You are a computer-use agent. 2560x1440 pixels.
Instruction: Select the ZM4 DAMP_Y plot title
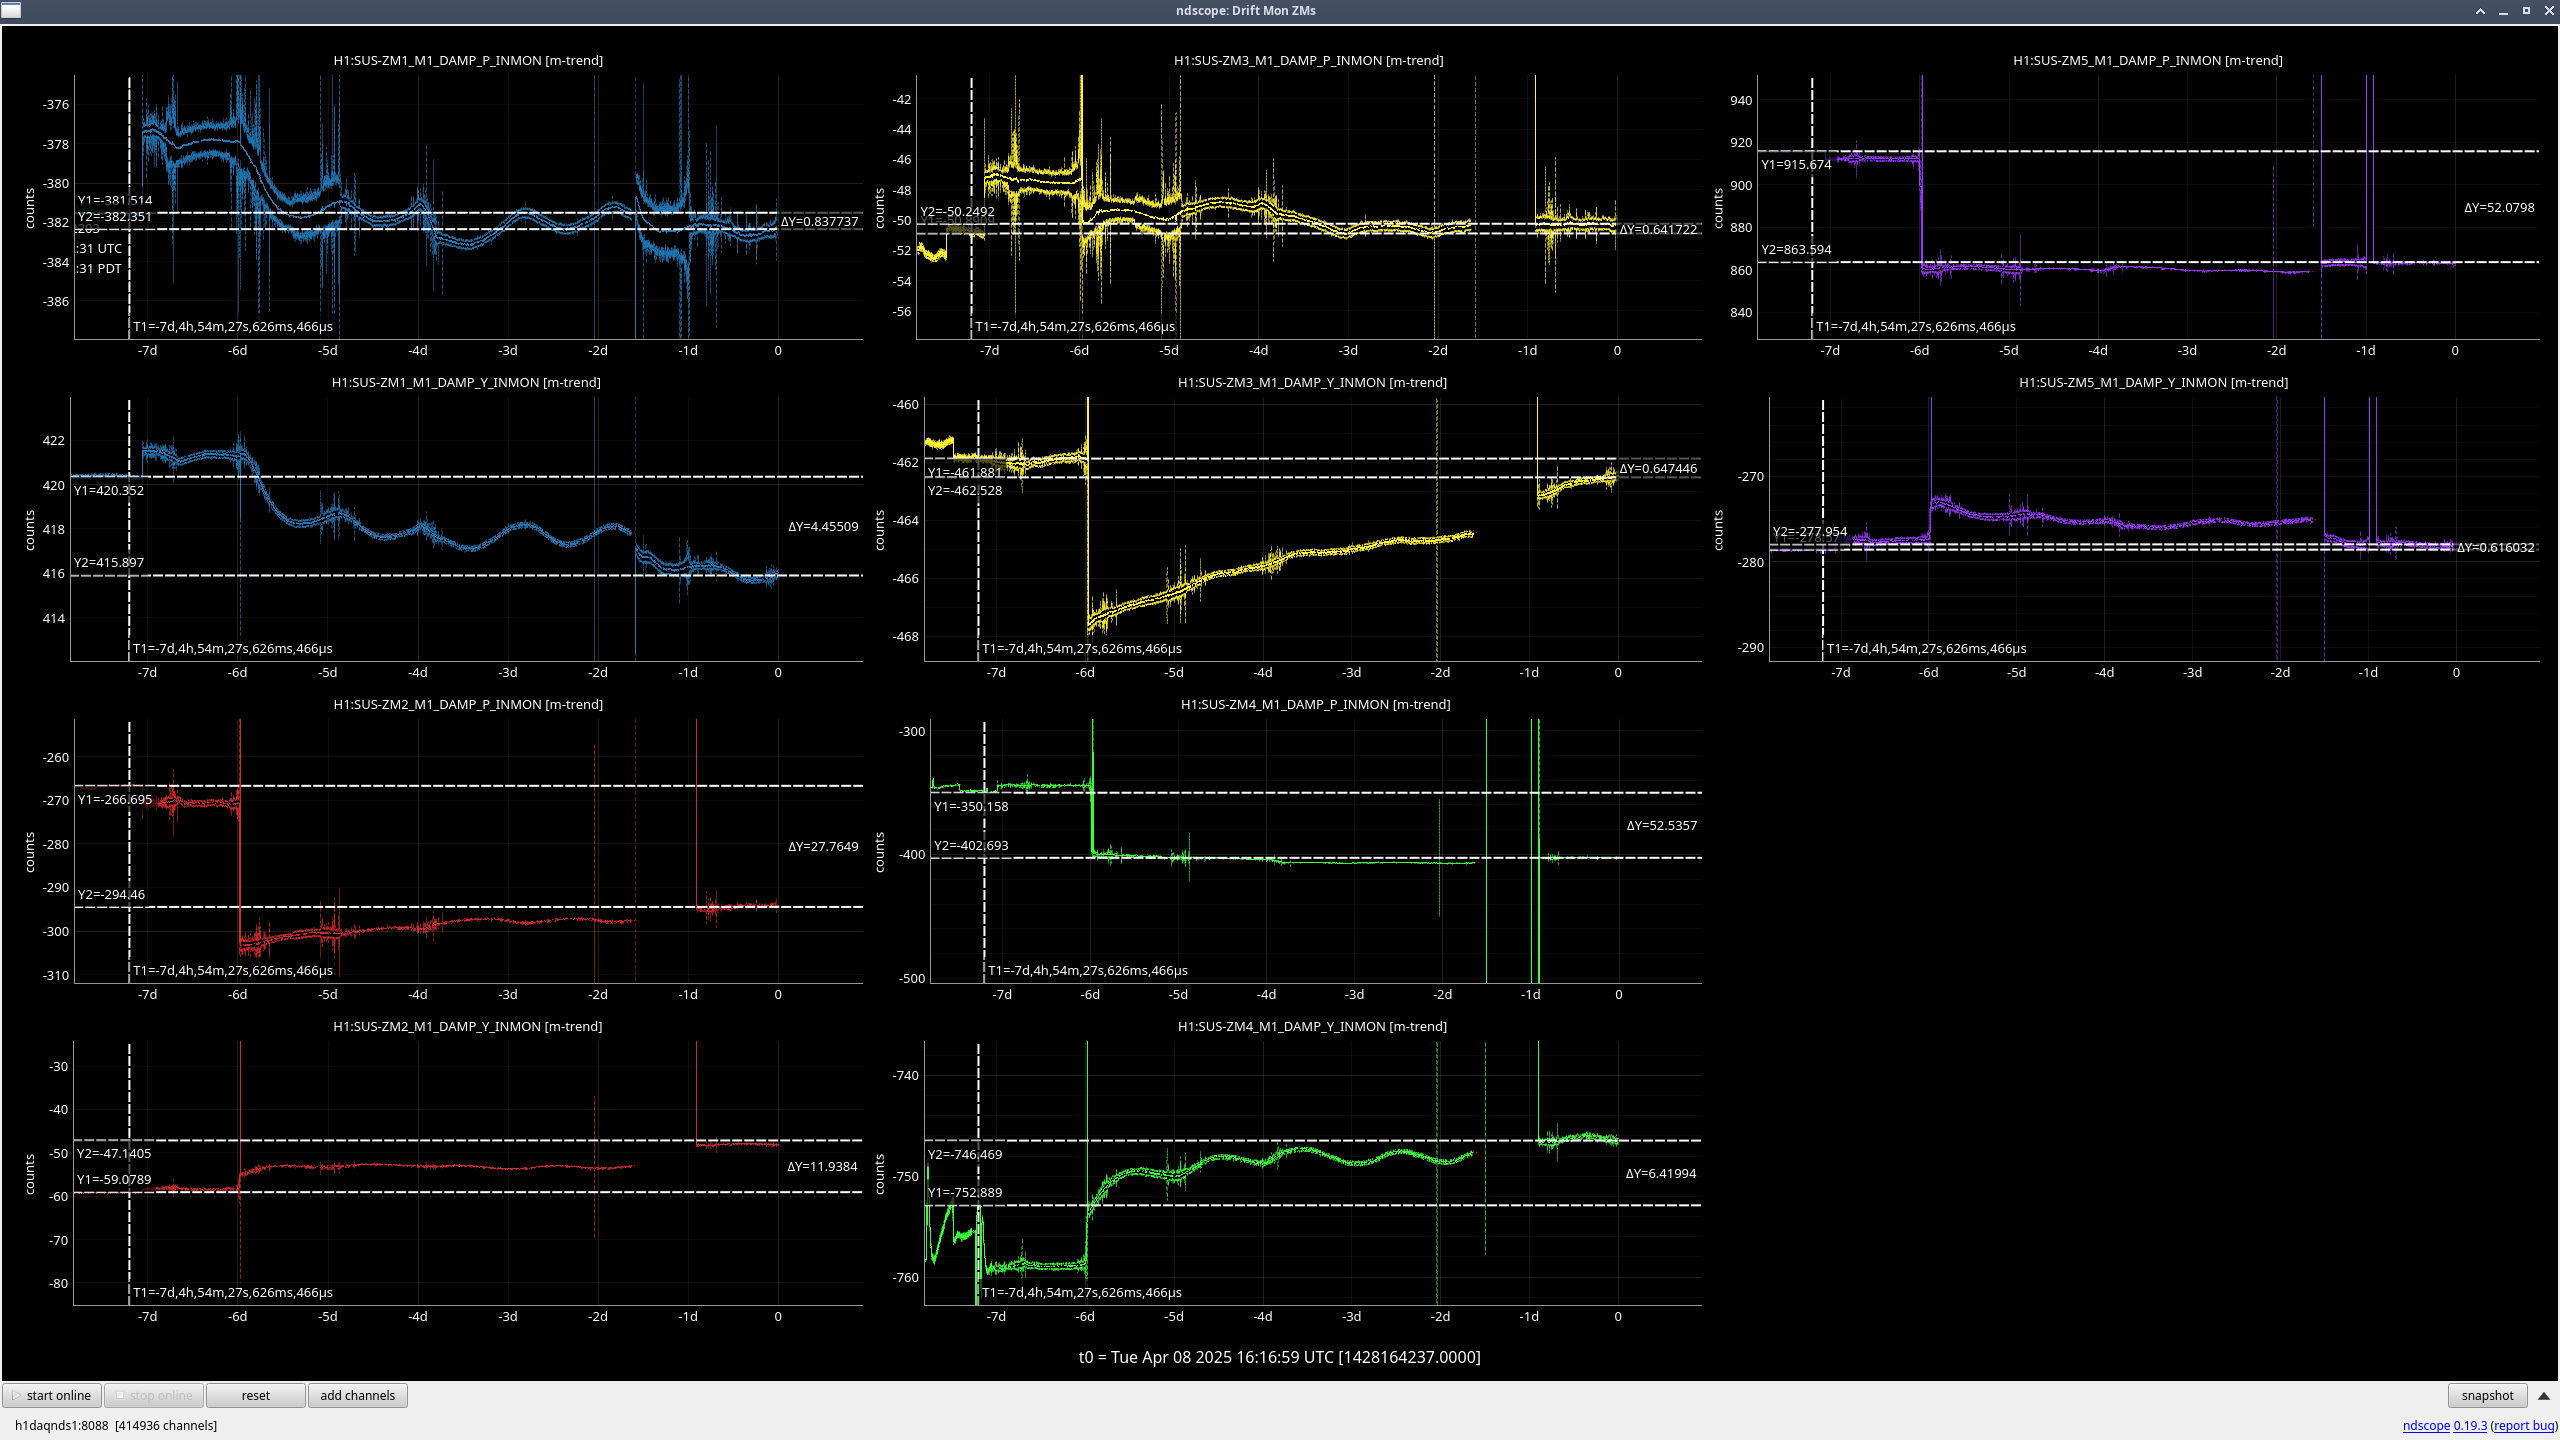point(1312,1026)
